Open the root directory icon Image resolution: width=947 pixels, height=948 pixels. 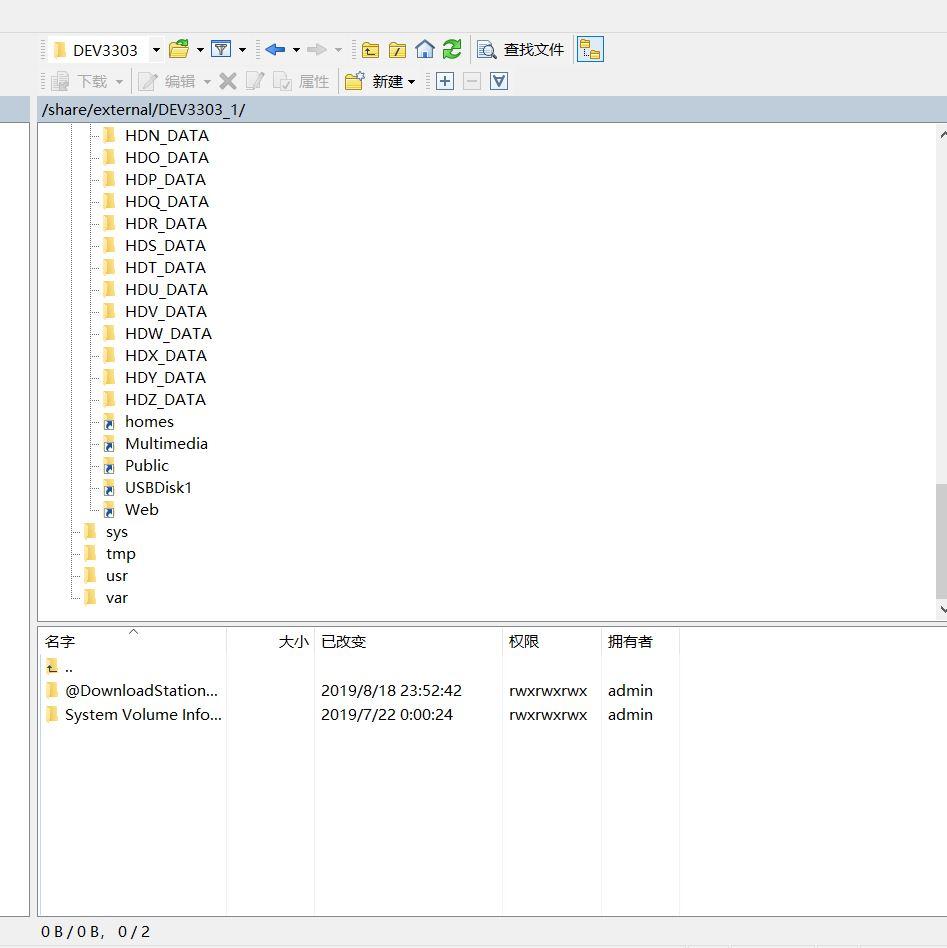[397, 49]
